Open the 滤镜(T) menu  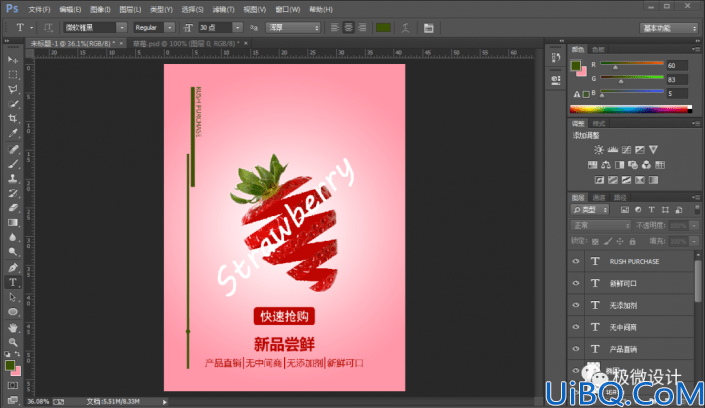click(223, 9)
